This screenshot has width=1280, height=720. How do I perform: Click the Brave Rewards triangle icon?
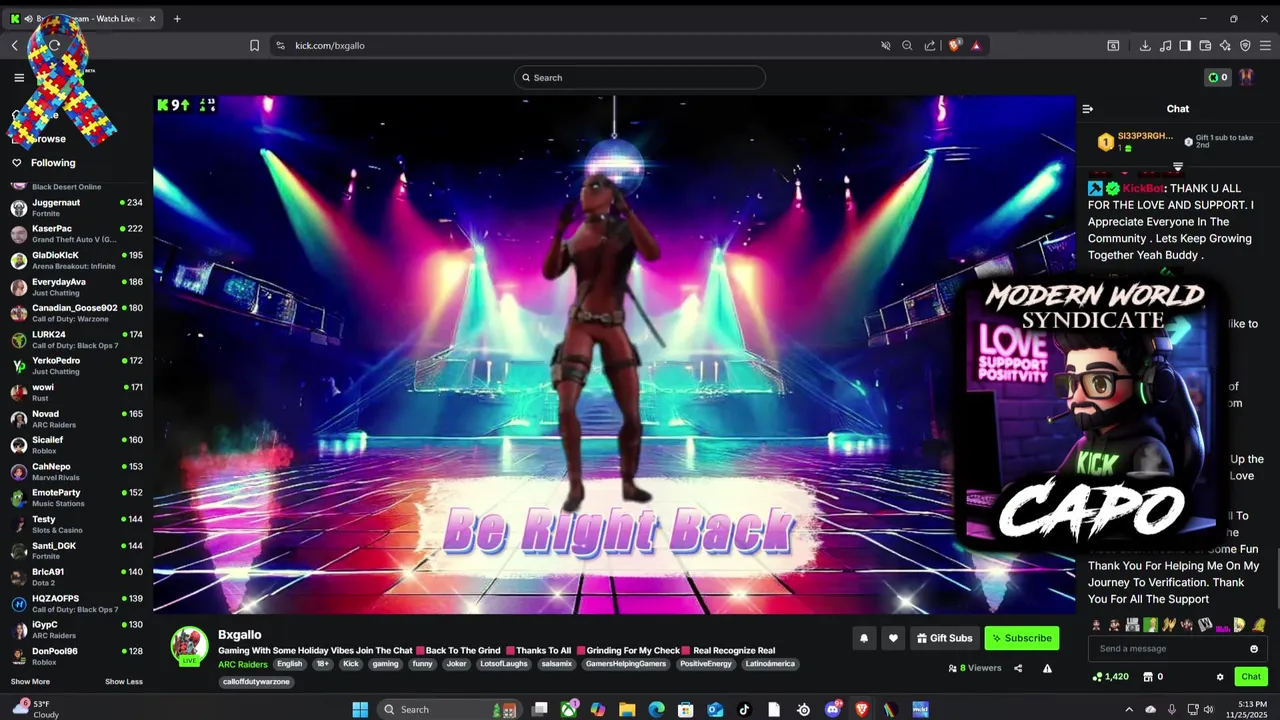[976, 45]
